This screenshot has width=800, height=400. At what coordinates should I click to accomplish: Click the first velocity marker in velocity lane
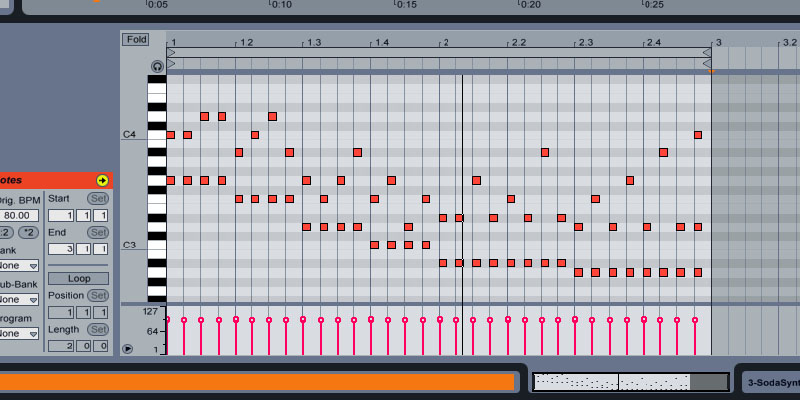click(x=168, y=320)
